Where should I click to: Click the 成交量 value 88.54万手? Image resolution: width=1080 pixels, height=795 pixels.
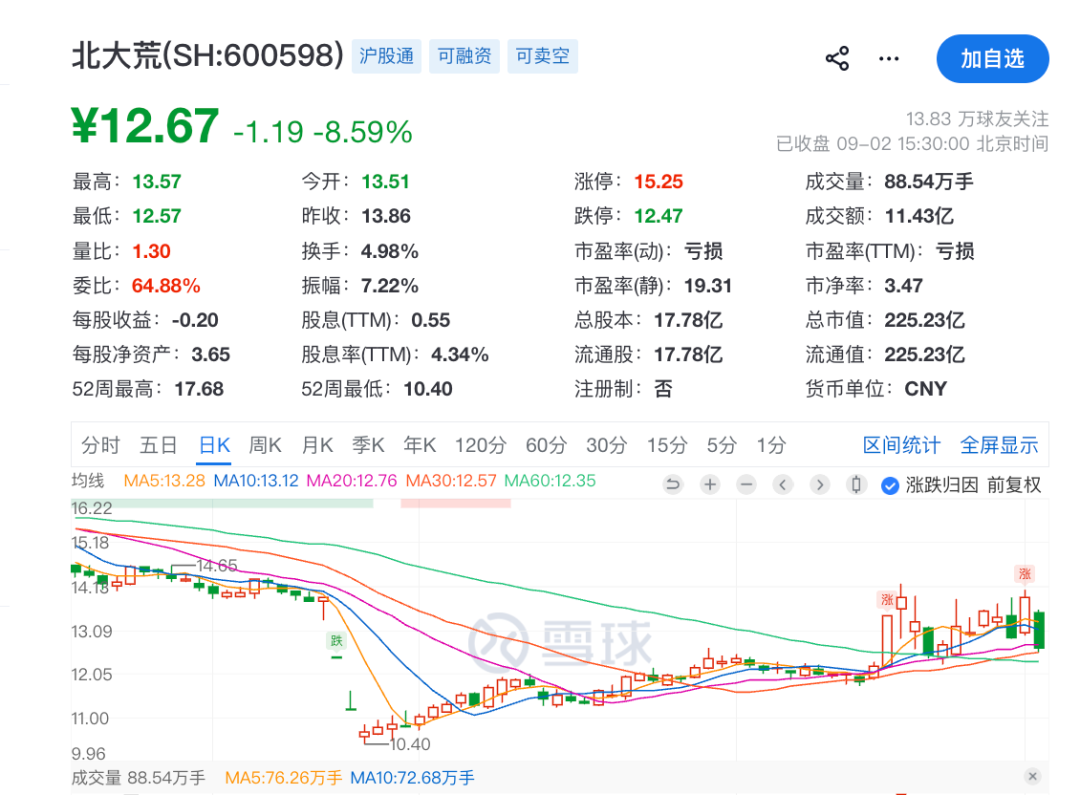click(928, 182)
